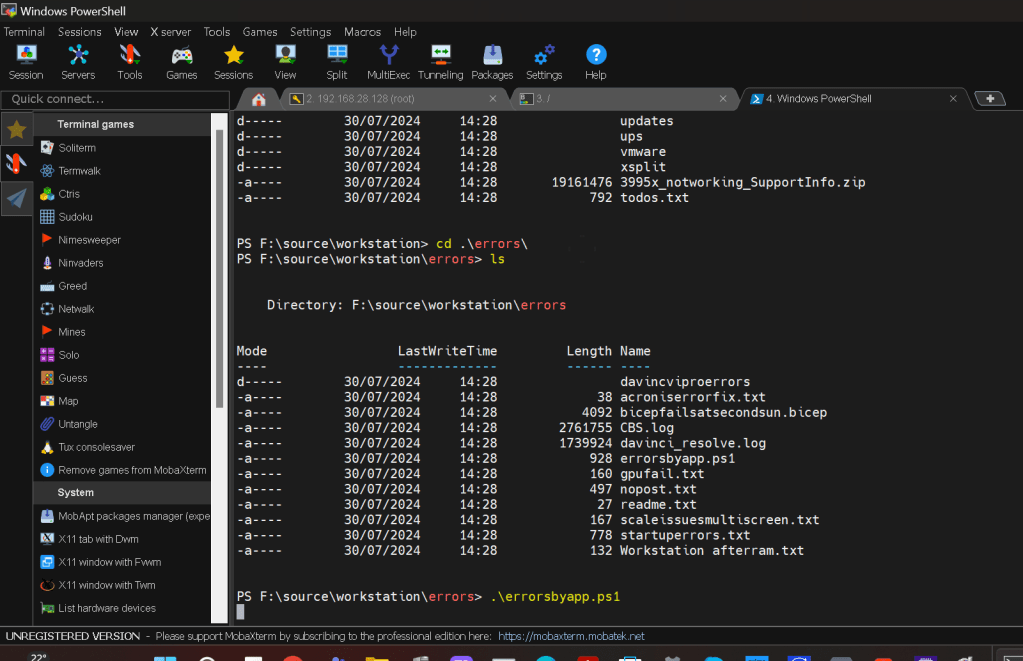The image size is (1023, 661).
Task: Open the X server menu
Action: tap(170, 32)
